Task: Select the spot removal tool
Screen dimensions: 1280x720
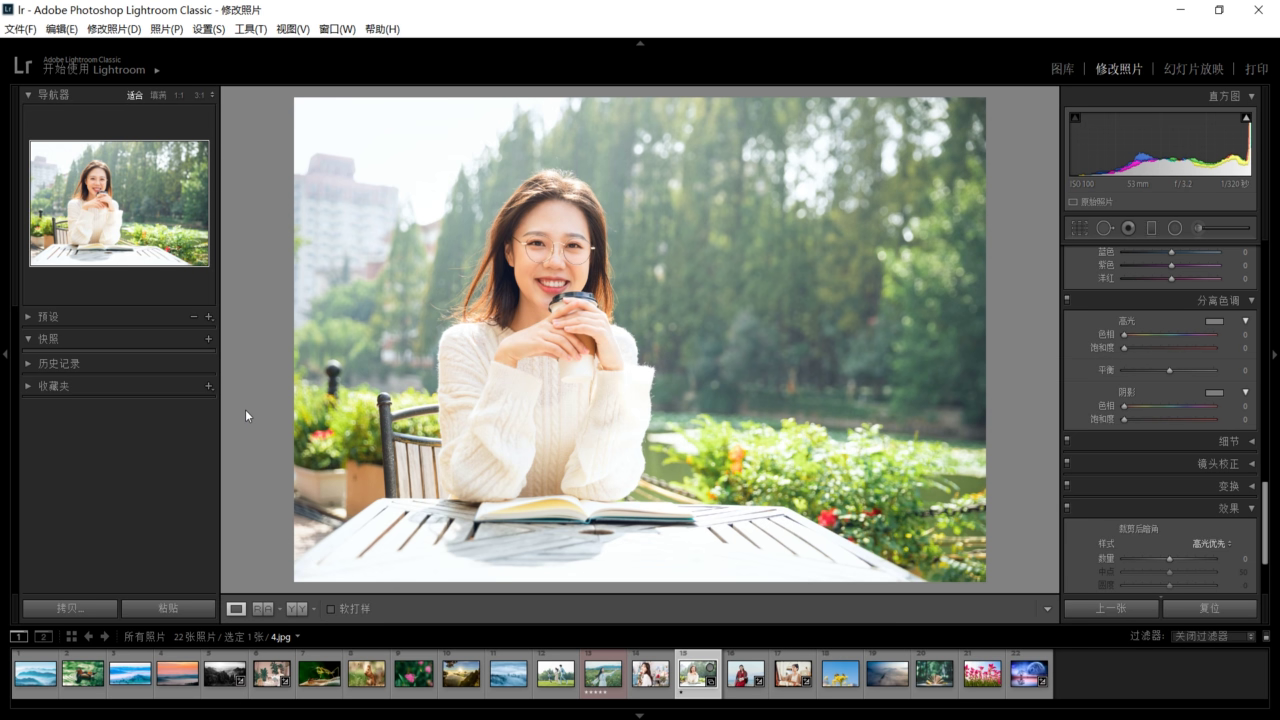Action: click(1104, 228)
